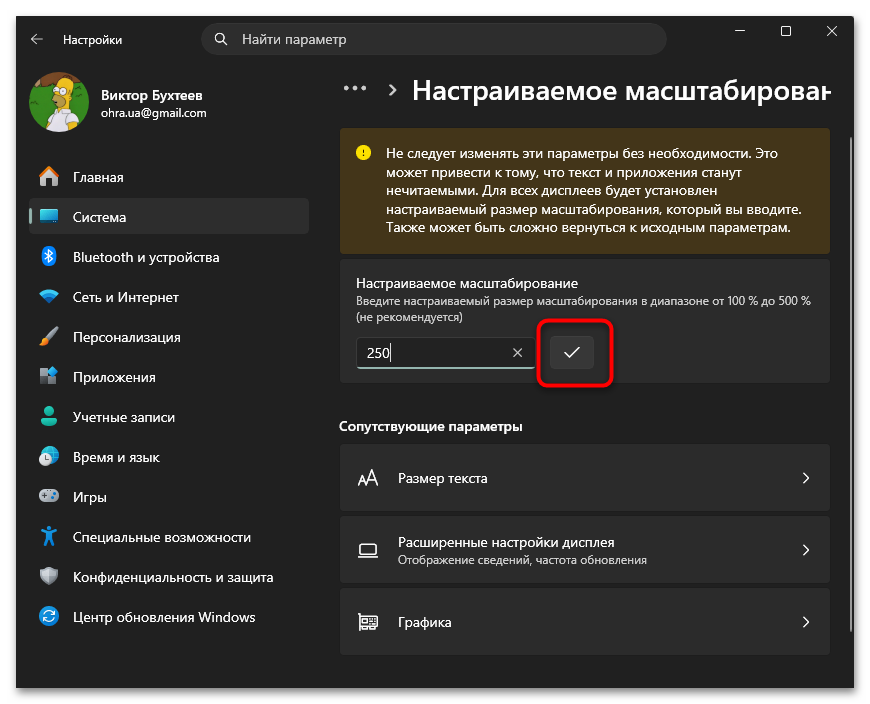
Task: Click the Bluetooth icon in sidebar
Action: pos(49,256)
